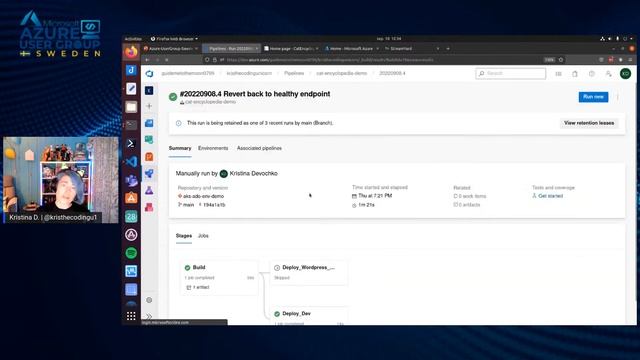The height and width of the screenshot is (360, 640).
Task: Open the Azure DevOps home logo
Action: 149,73
